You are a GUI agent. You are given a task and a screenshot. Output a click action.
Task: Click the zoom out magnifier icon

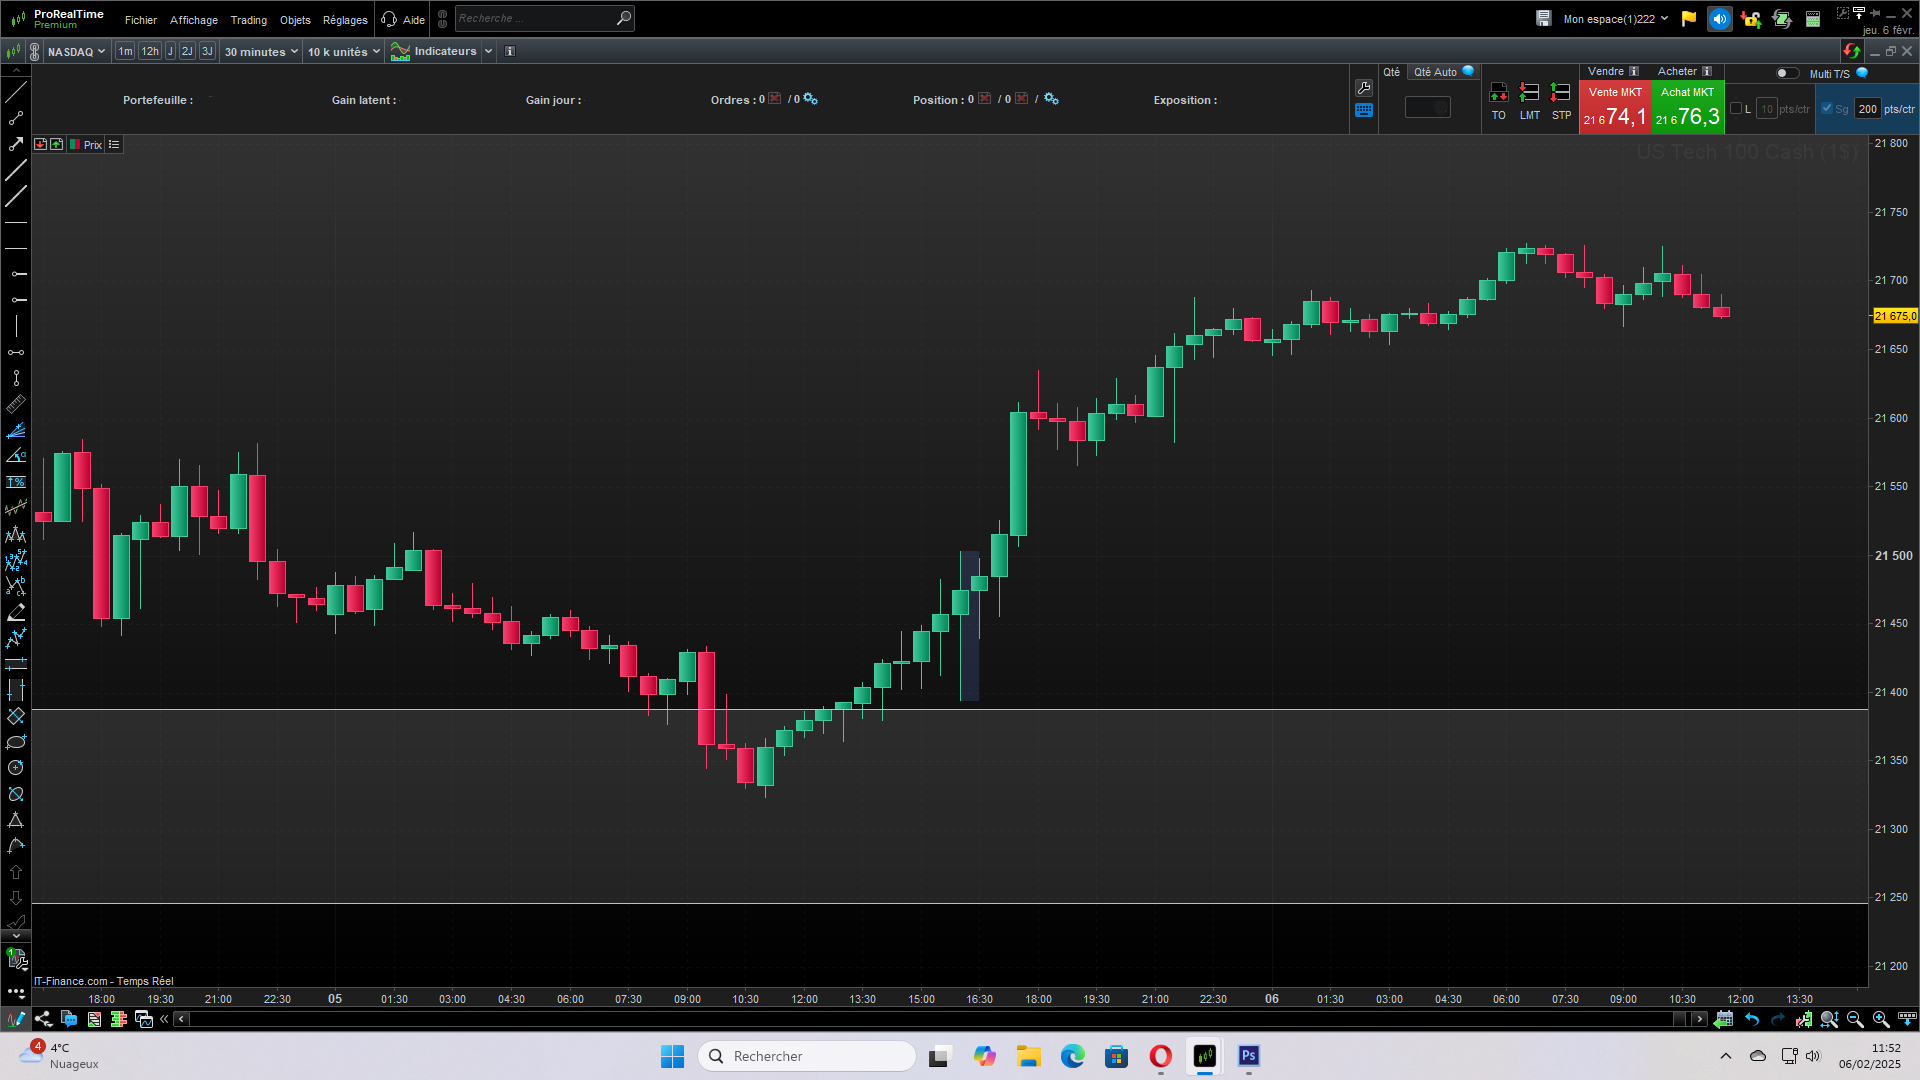pyautogui.click(x=1855, y=1019)
